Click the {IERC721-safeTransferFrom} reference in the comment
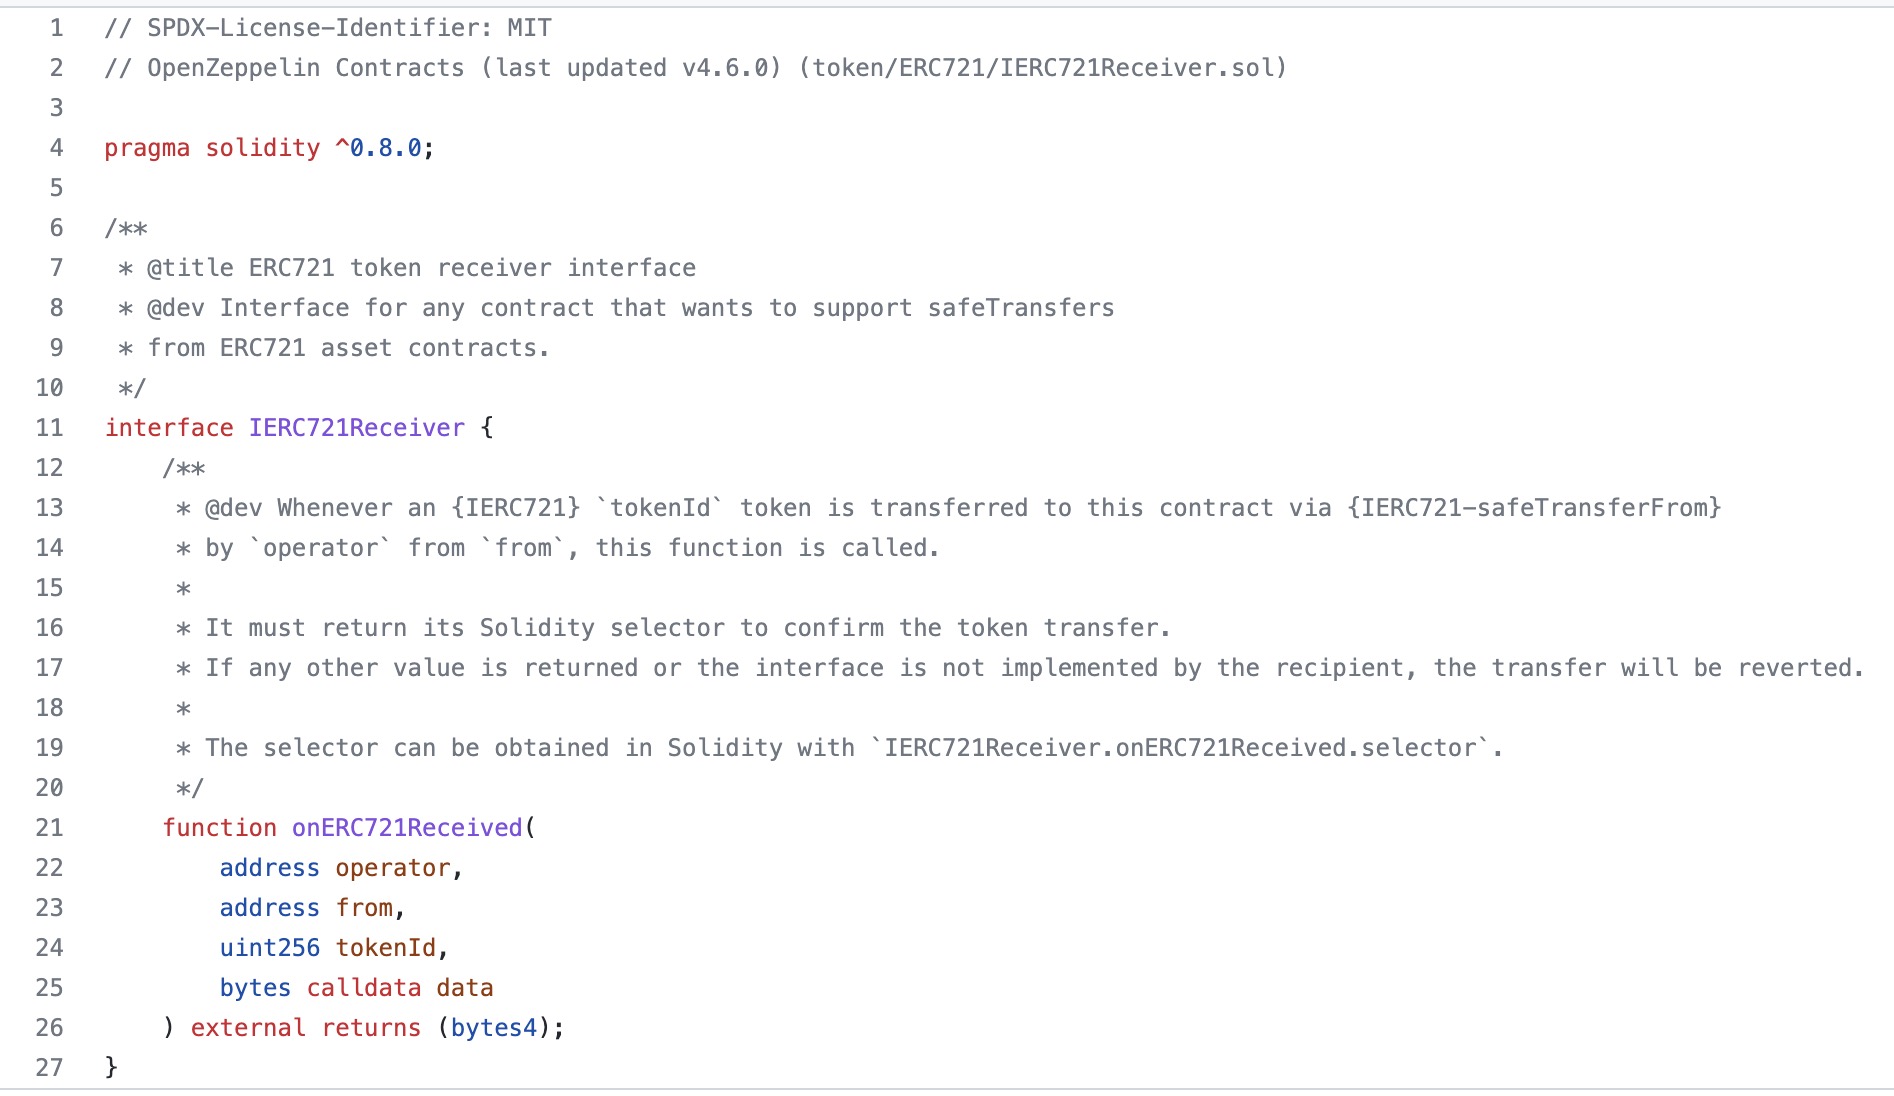1894x1096 pixels. click(1534, 508)
